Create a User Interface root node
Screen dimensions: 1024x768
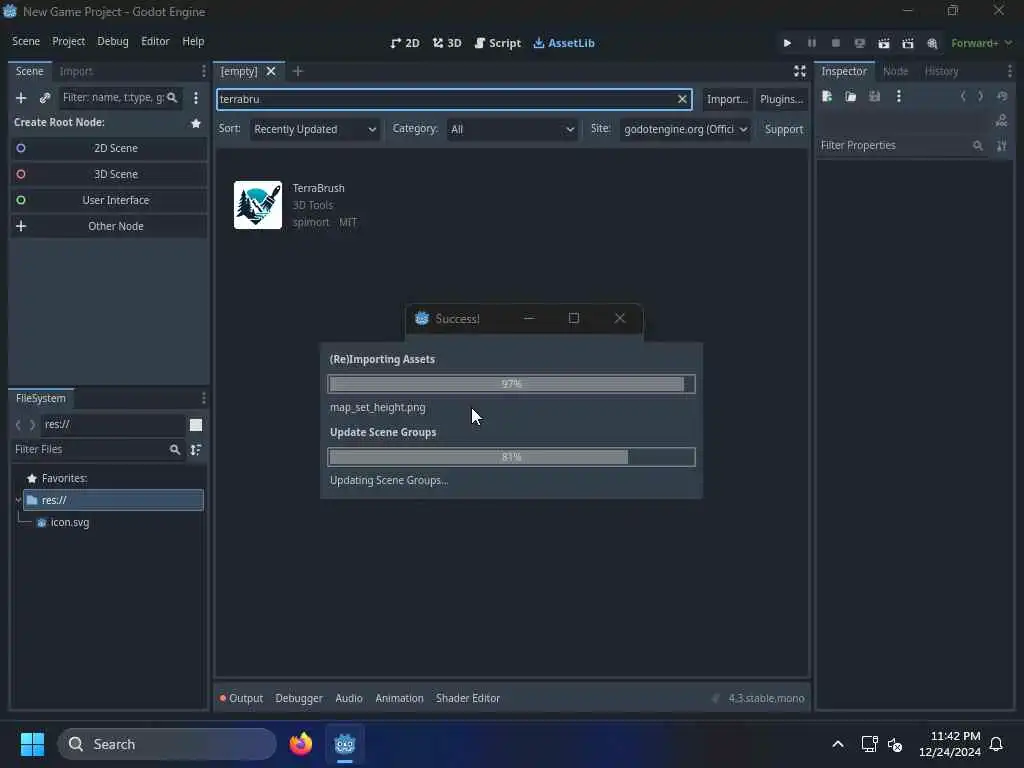coord(108,200)
